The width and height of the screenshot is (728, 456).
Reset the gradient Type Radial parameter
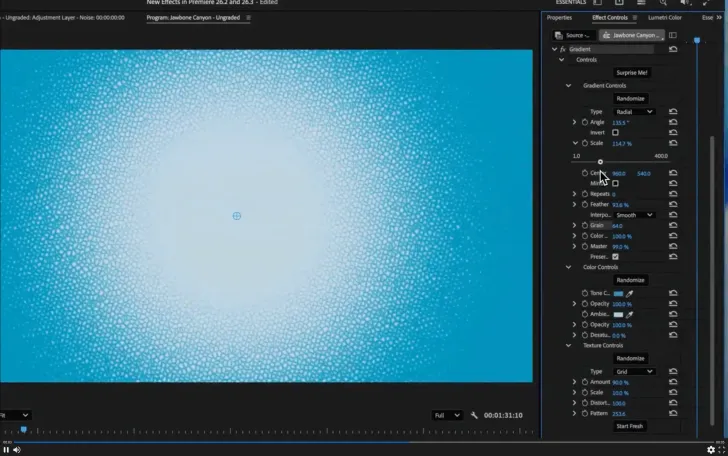[x=673, y=111]
